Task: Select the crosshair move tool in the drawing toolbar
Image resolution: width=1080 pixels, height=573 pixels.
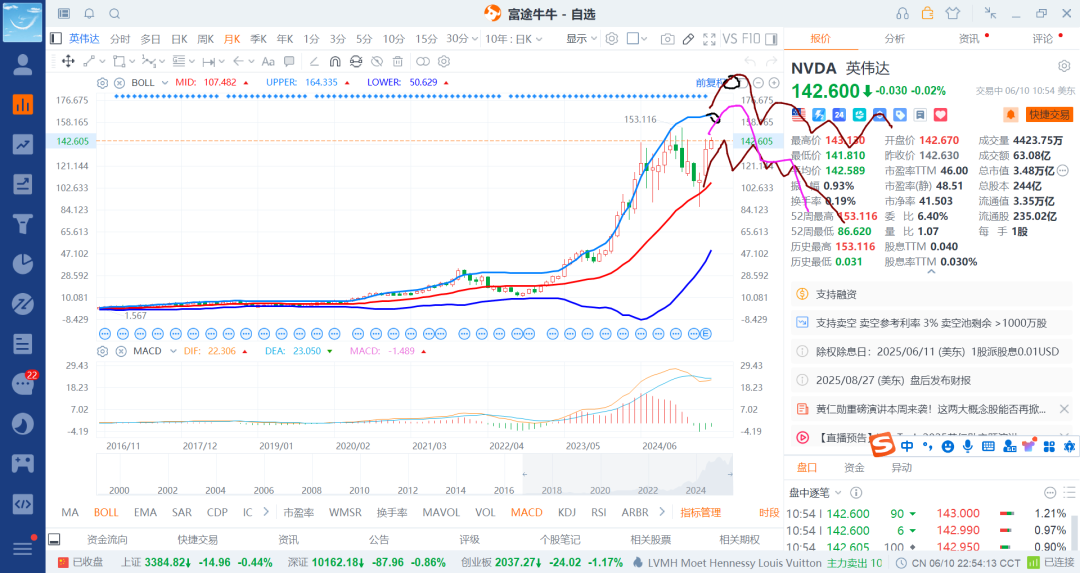Action: point(68,61)
